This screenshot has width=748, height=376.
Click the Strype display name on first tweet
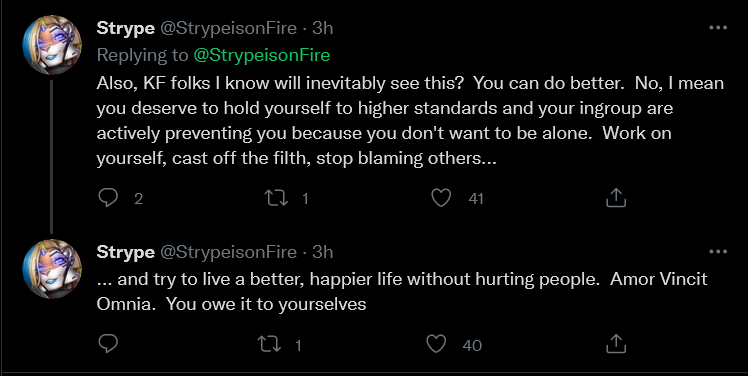coord(125,29)
